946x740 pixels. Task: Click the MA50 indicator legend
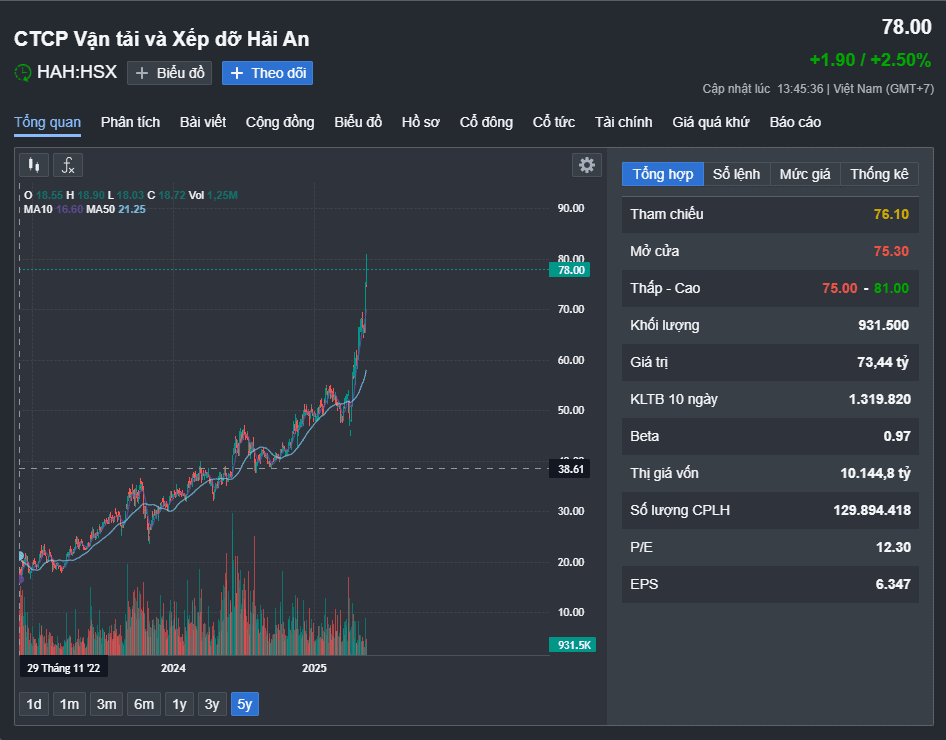(116, 209)
